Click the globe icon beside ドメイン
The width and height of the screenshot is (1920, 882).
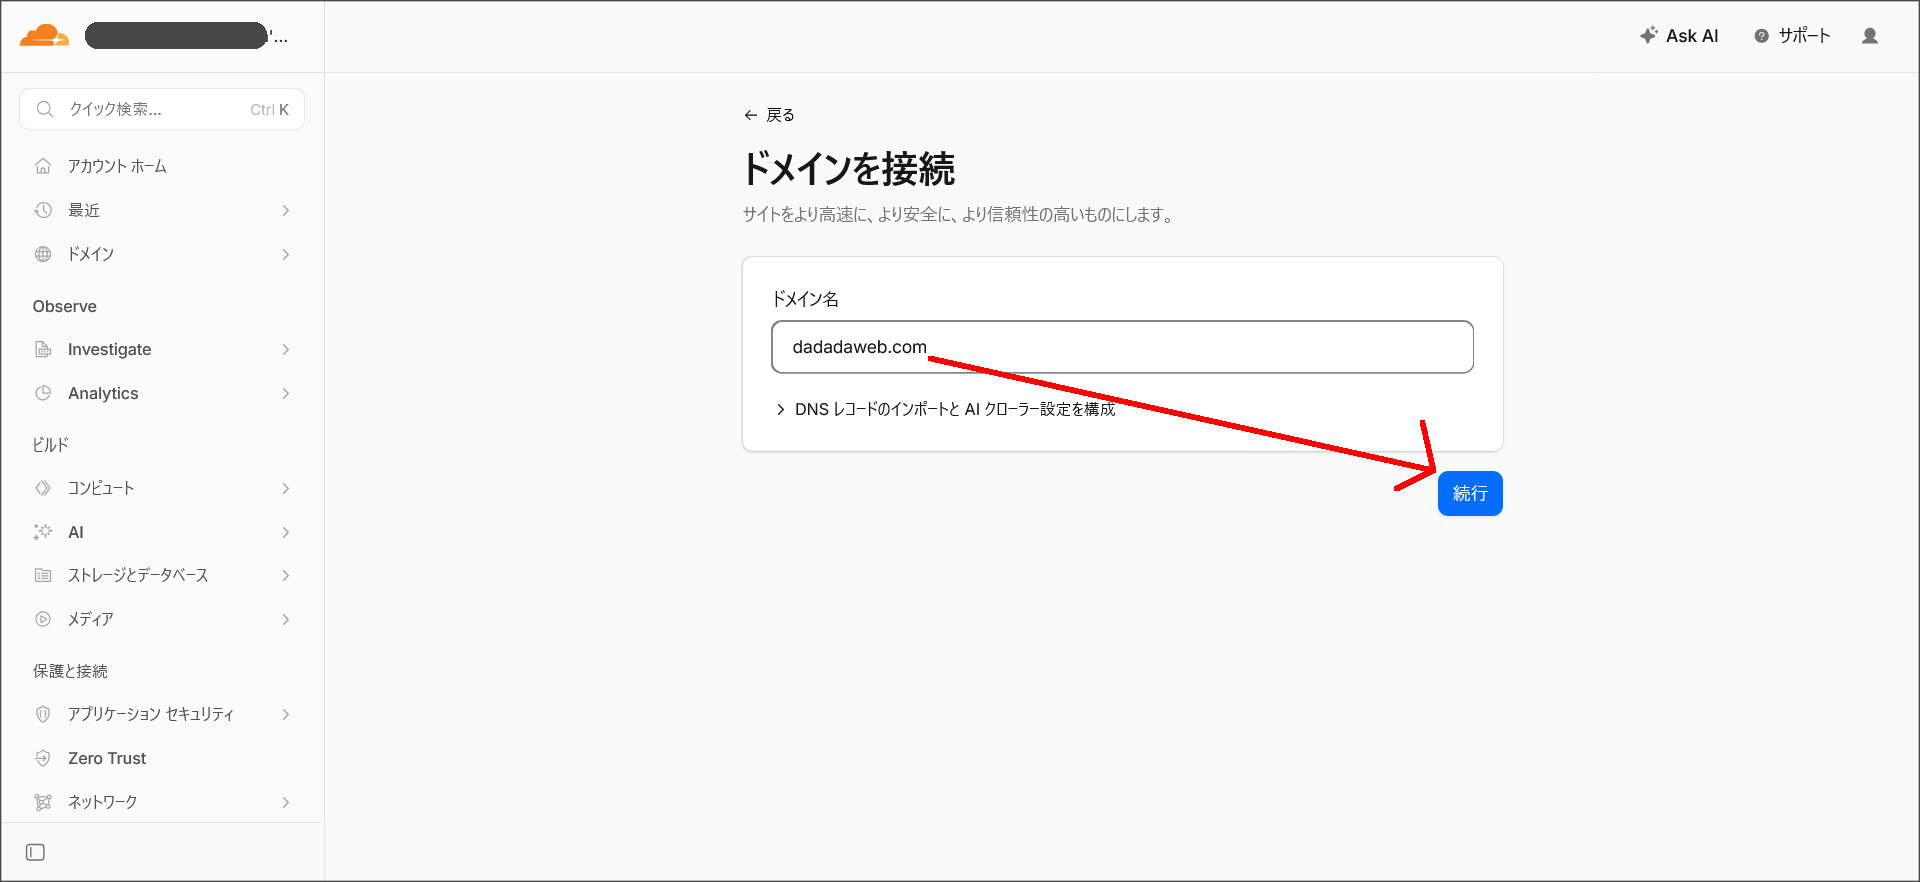43,254
